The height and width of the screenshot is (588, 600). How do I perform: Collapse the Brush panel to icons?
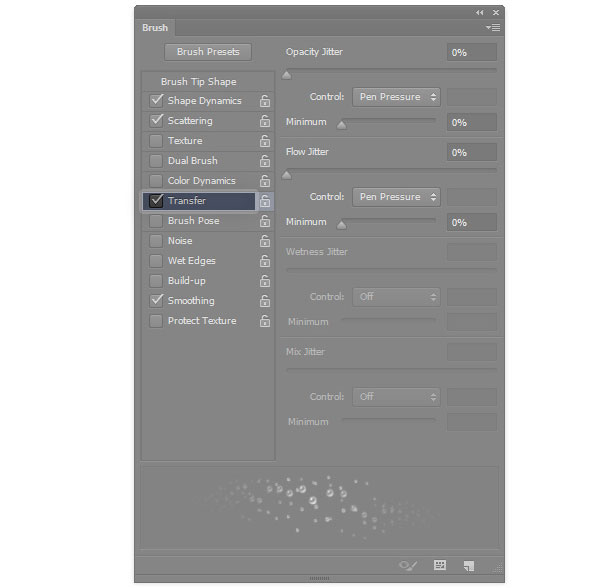point(479,13)
